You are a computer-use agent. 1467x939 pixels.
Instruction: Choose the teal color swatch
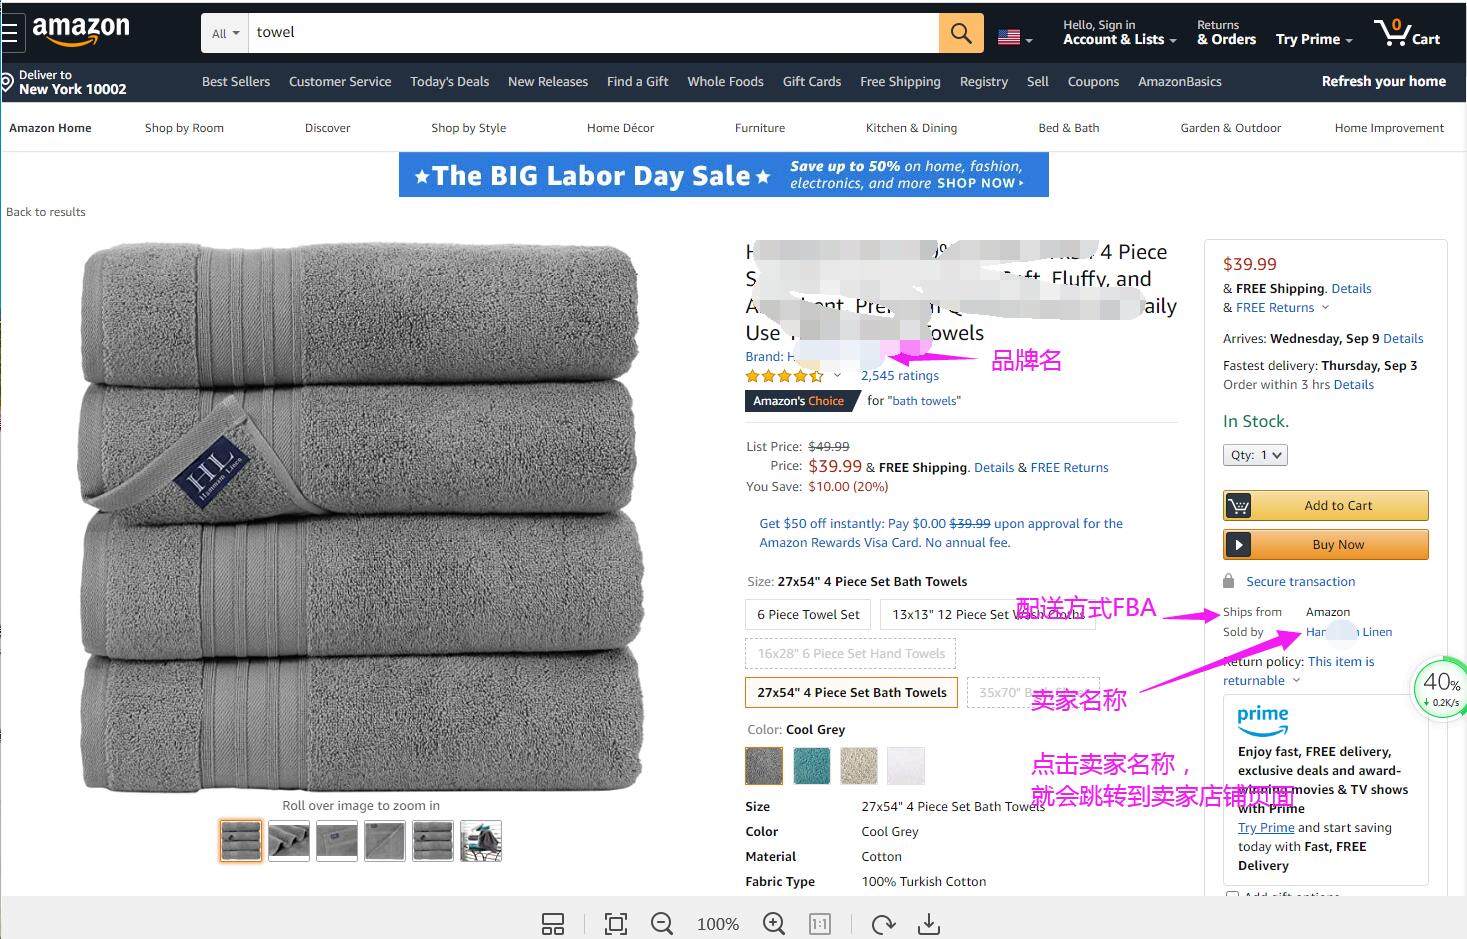812,766
